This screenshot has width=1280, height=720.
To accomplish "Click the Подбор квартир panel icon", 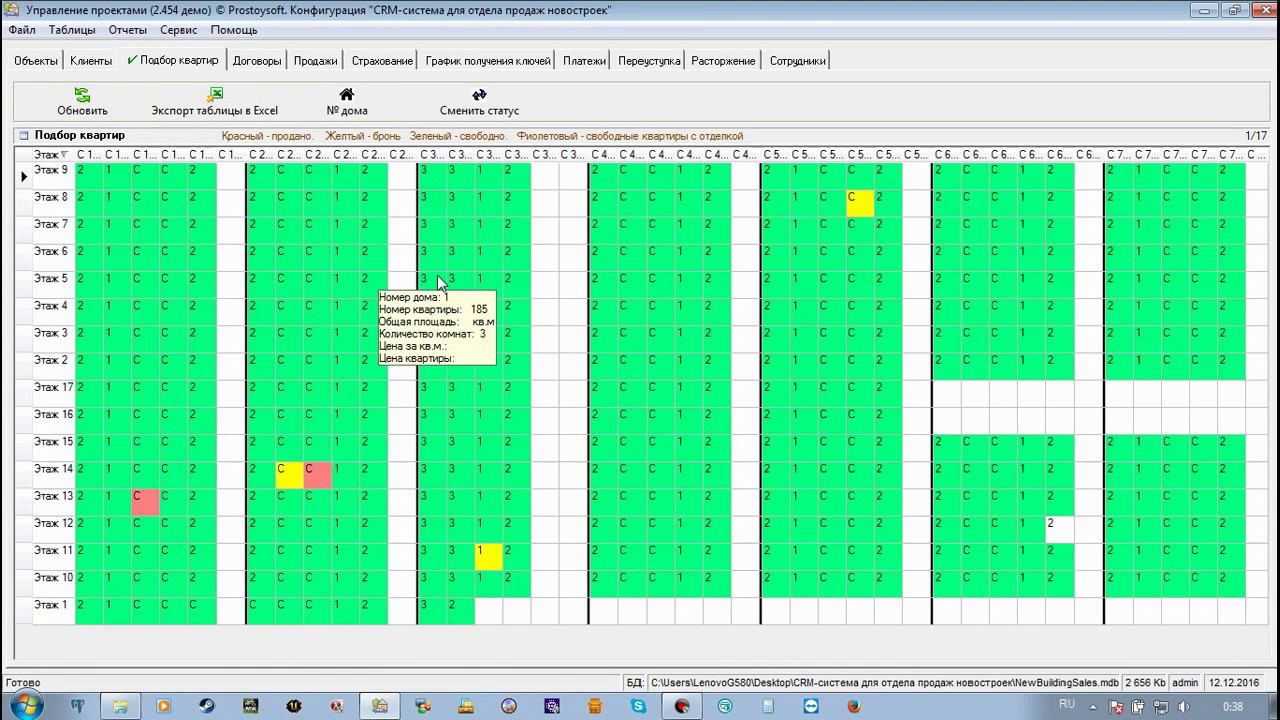I will pyautogui.click(x=23, y=135).
